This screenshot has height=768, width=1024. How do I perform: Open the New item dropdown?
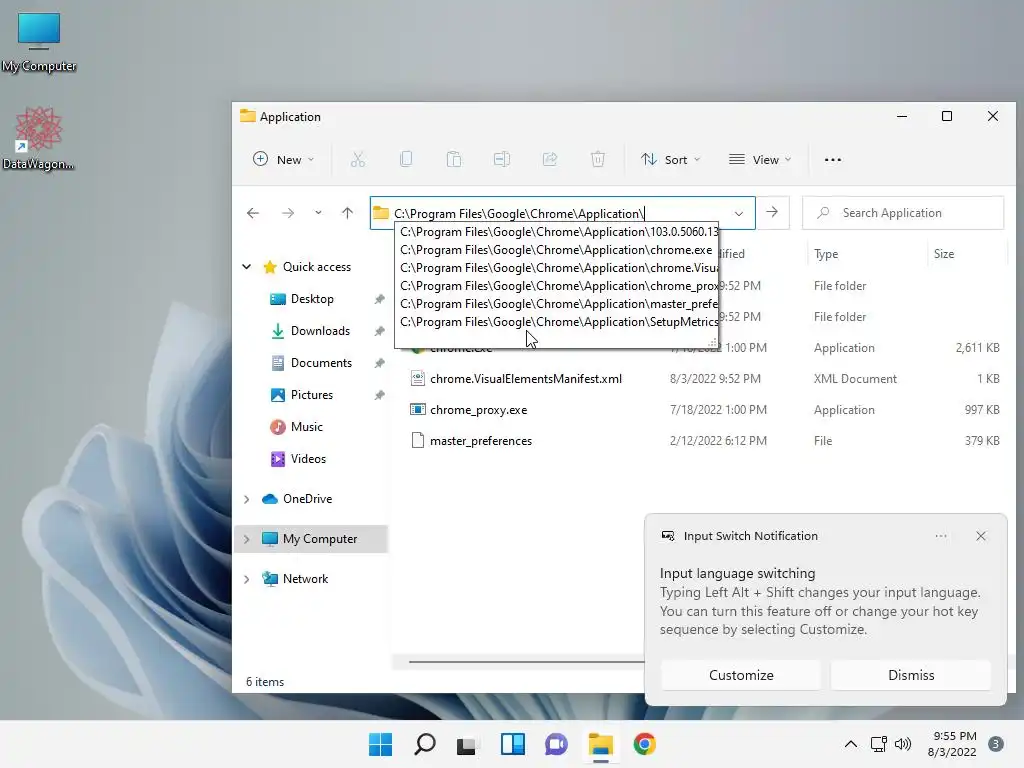coord(283,159)
